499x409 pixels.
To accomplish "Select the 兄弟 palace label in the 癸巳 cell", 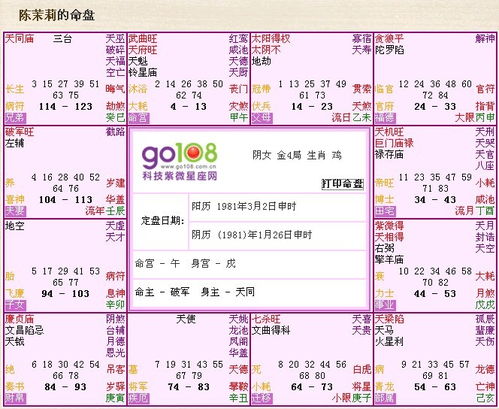I will pyautogui.click(x=15, y=118).
